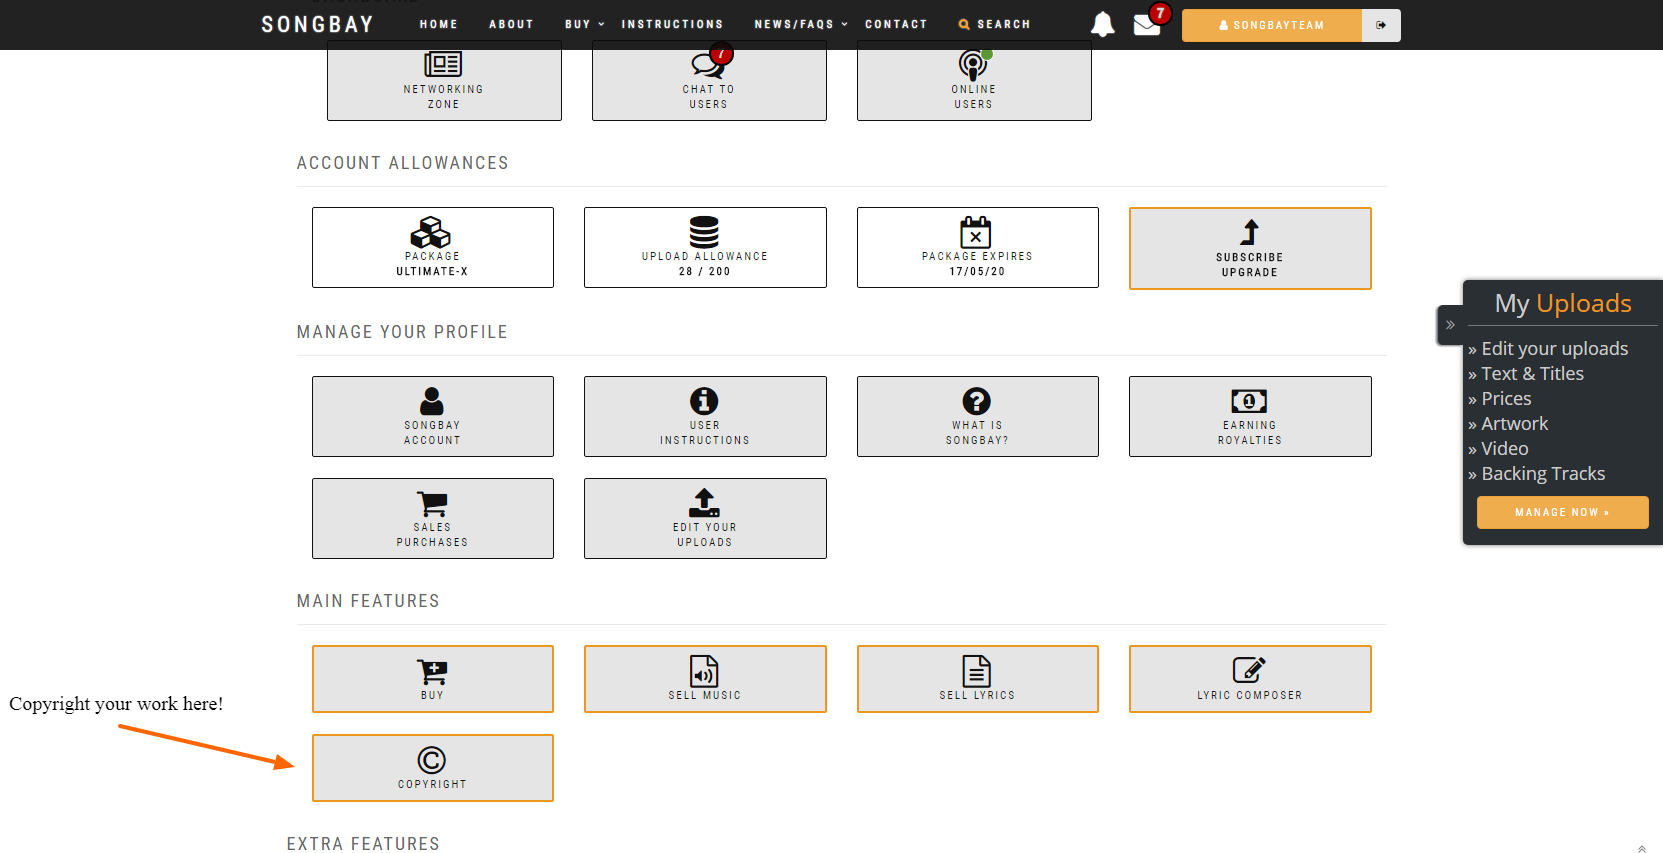Open the notifications bell icon
Viewport: 1663px width, 853px height.
tap(1102, 24)
